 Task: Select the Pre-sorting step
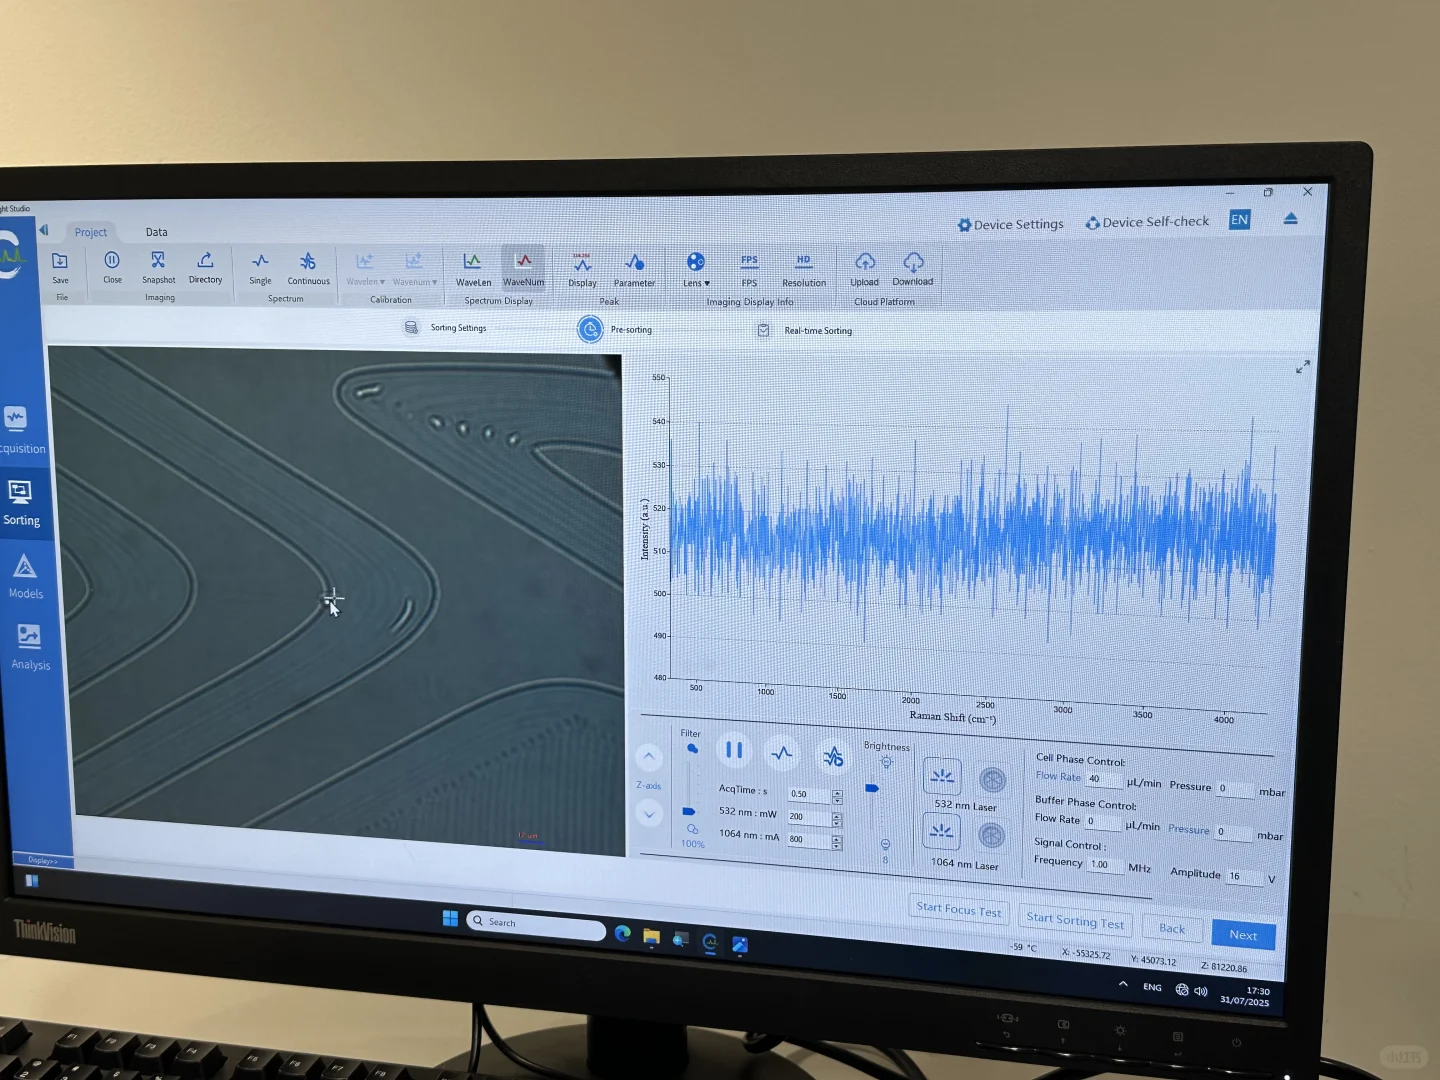(x=615, y=329)
